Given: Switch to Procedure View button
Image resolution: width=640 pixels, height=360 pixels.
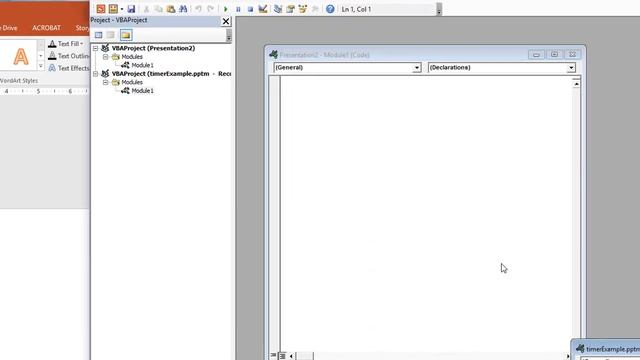Looking at the screenshot, I should click(x=273, y=356).
